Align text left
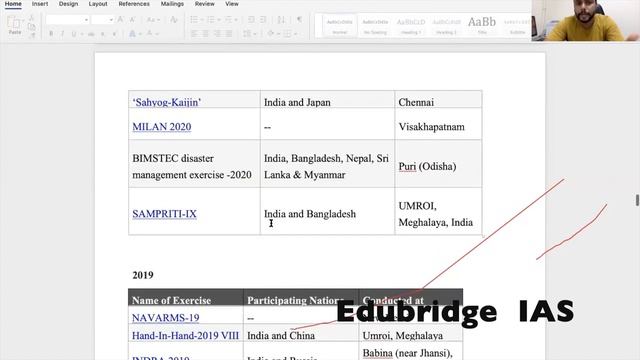Screen dimensions: 640x360 (194, 34)
